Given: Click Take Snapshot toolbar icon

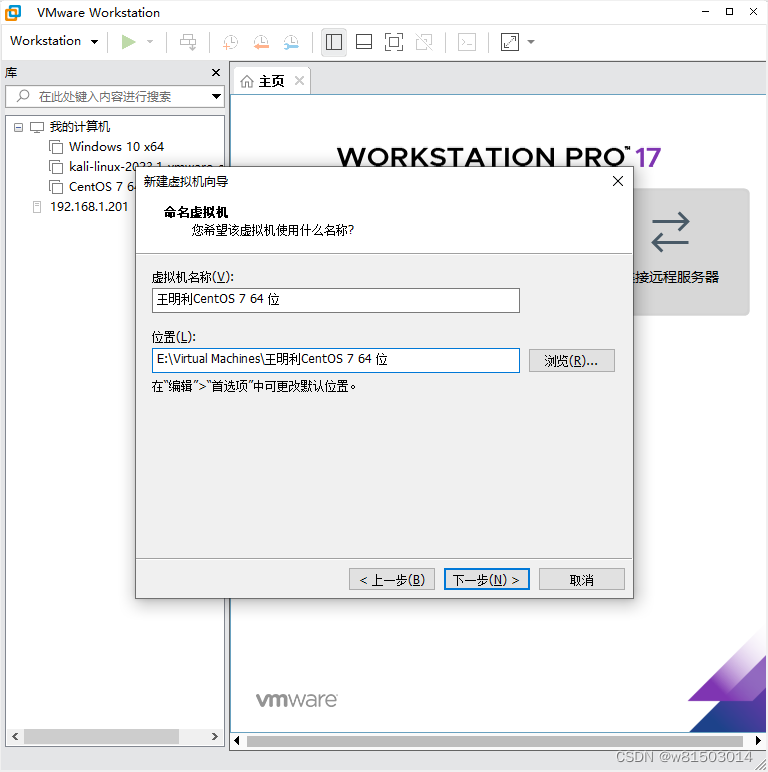Looking at the screenshot, I should tap(230, 42).
